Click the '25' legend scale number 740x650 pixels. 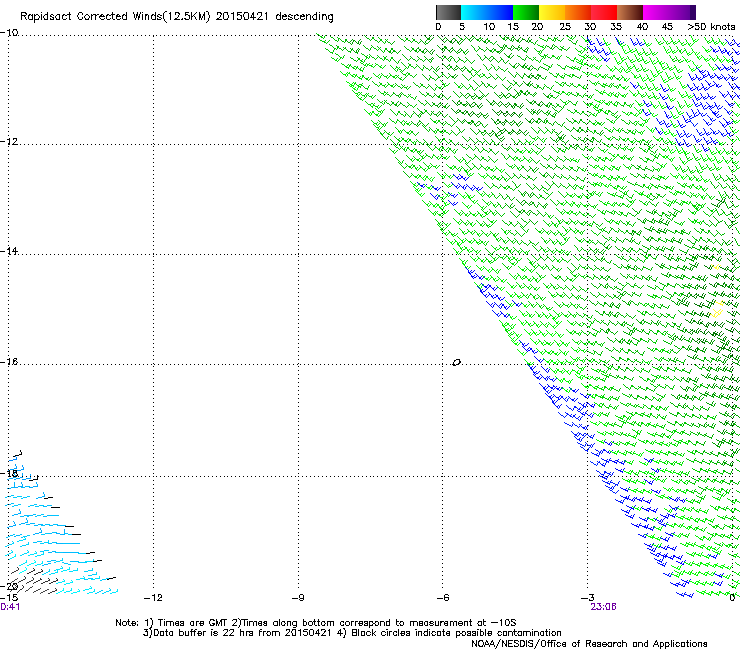point(565,27)
